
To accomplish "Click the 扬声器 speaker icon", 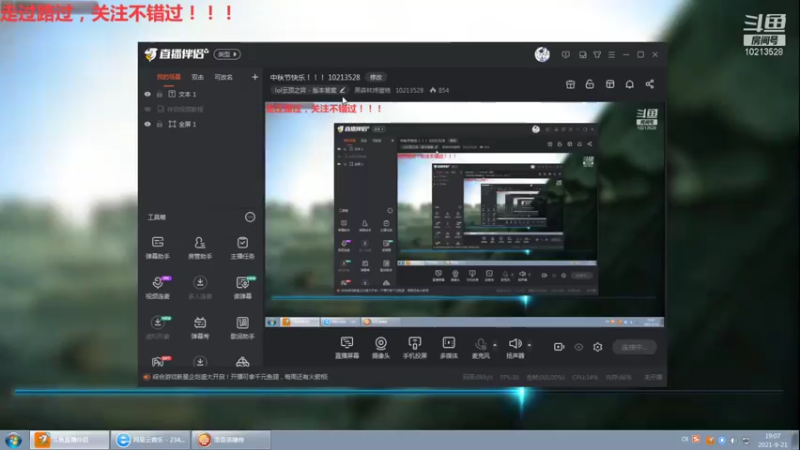I will pyautogui.click(x=515, y=343).
